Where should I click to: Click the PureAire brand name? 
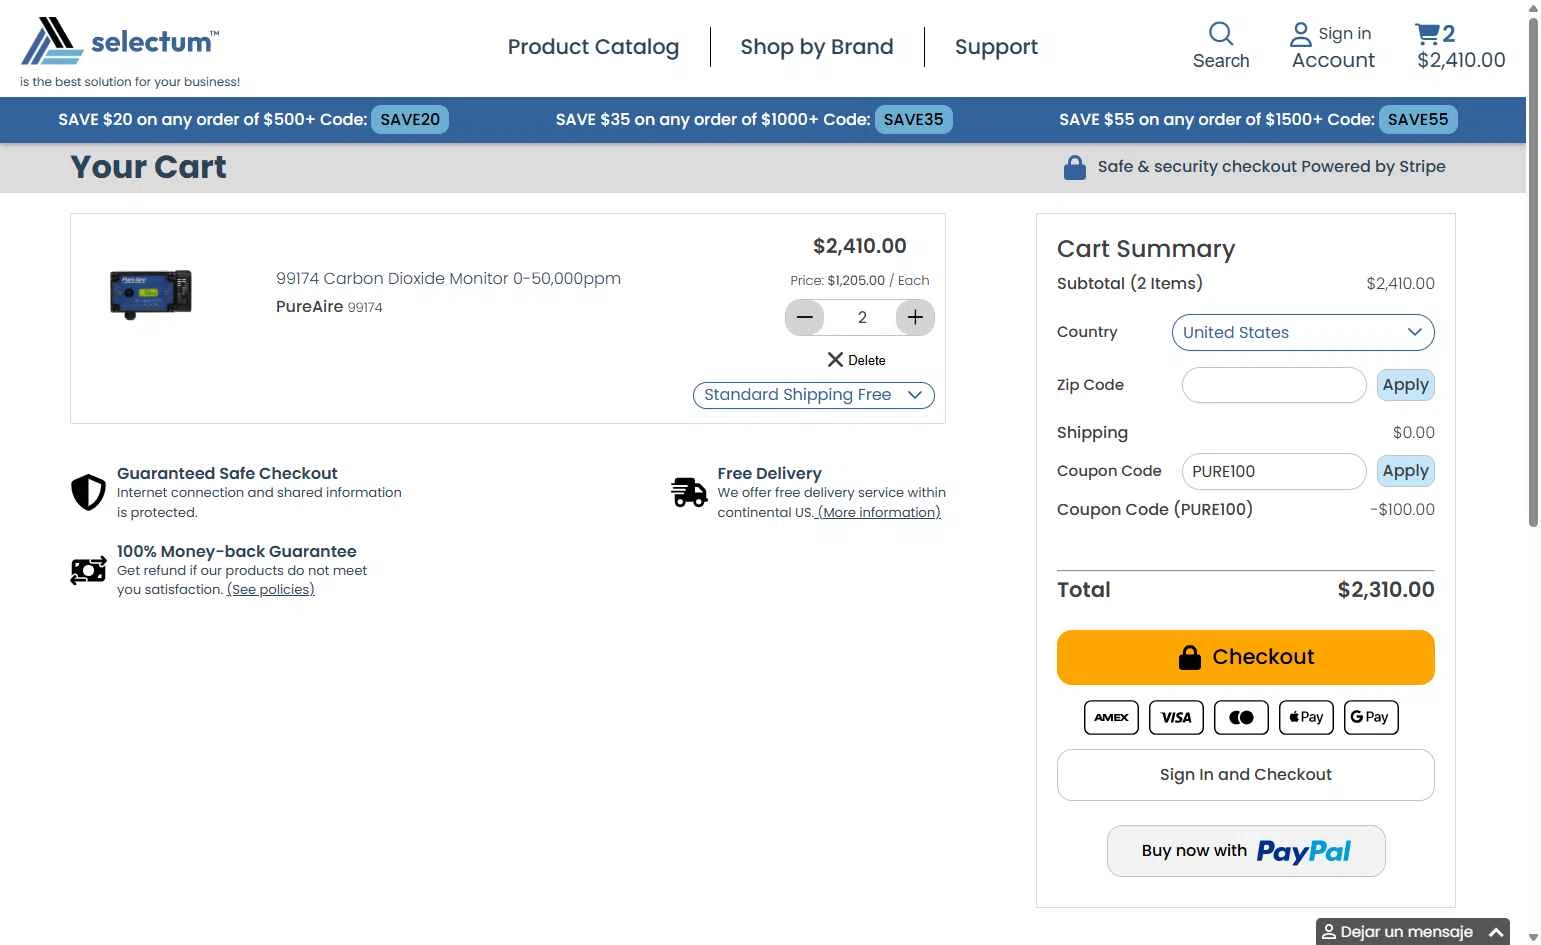(309, 307)
